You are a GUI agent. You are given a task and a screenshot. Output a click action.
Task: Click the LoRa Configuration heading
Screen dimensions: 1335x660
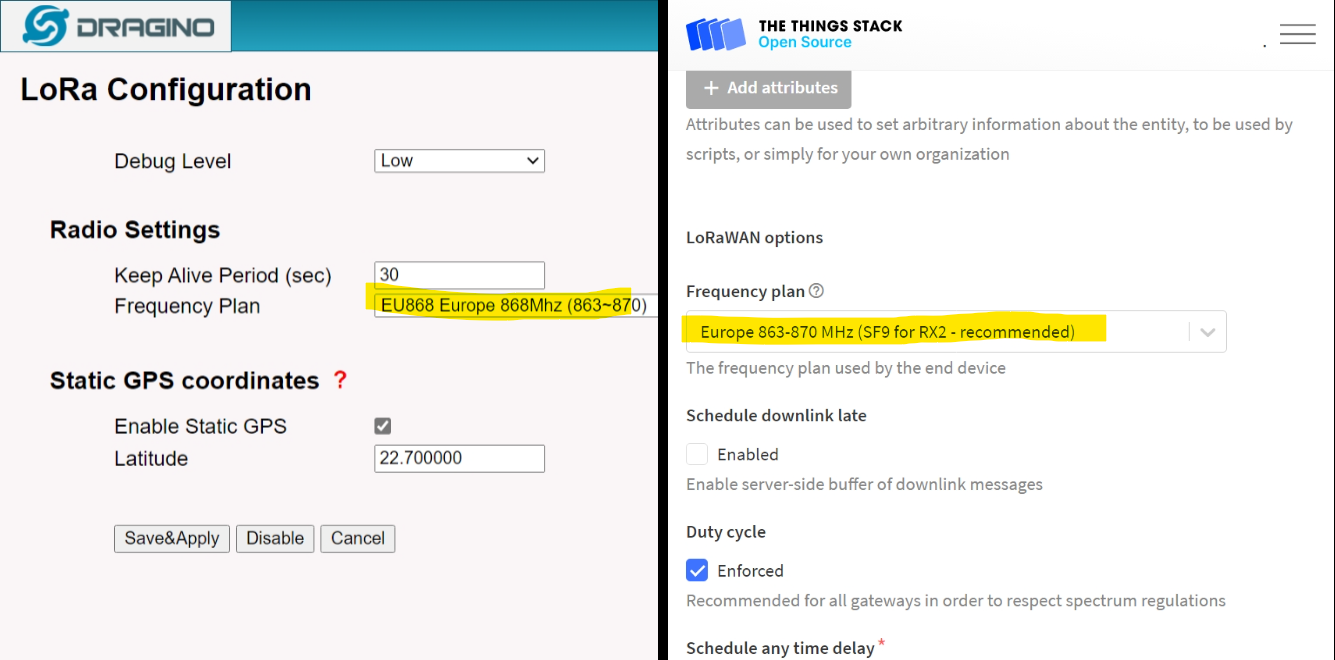click(166, 90)
